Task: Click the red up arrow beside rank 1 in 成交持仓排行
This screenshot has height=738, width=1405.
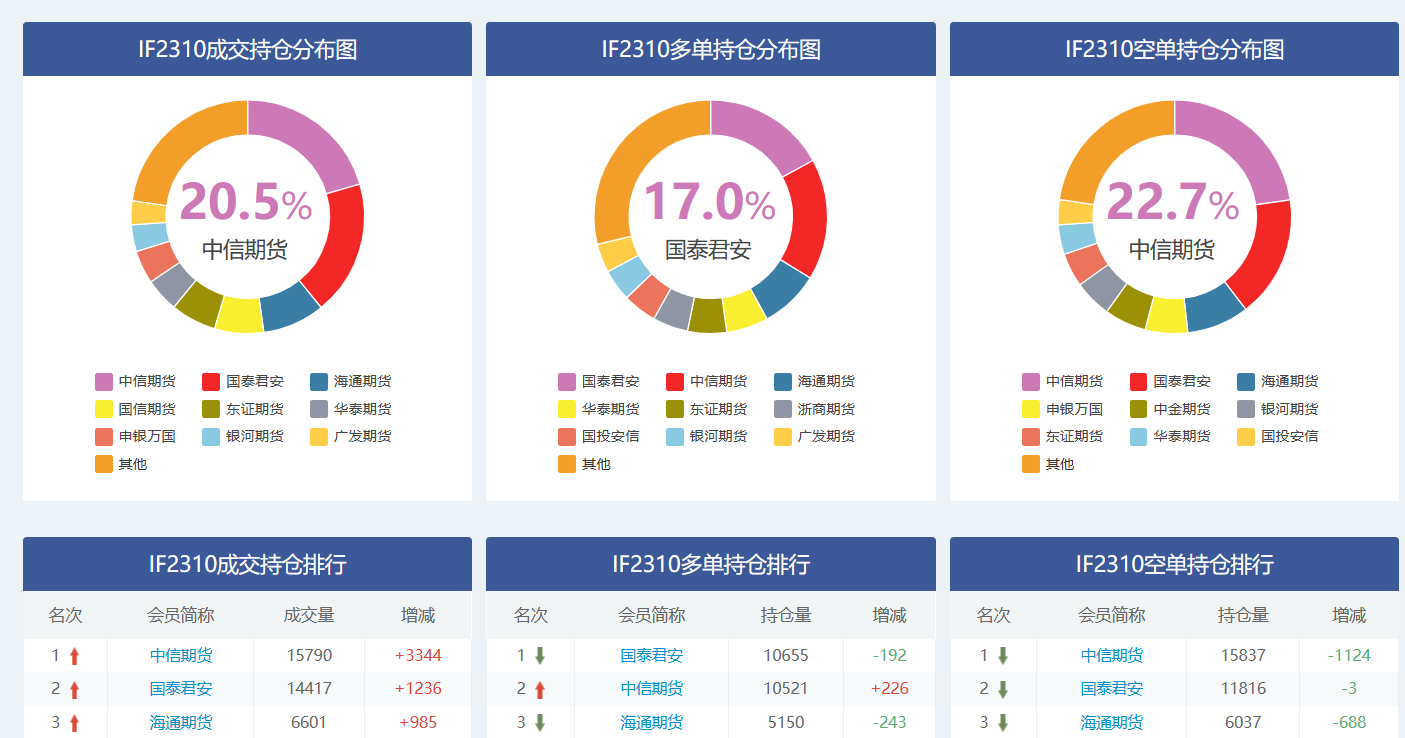Action: tap(74, 656)
